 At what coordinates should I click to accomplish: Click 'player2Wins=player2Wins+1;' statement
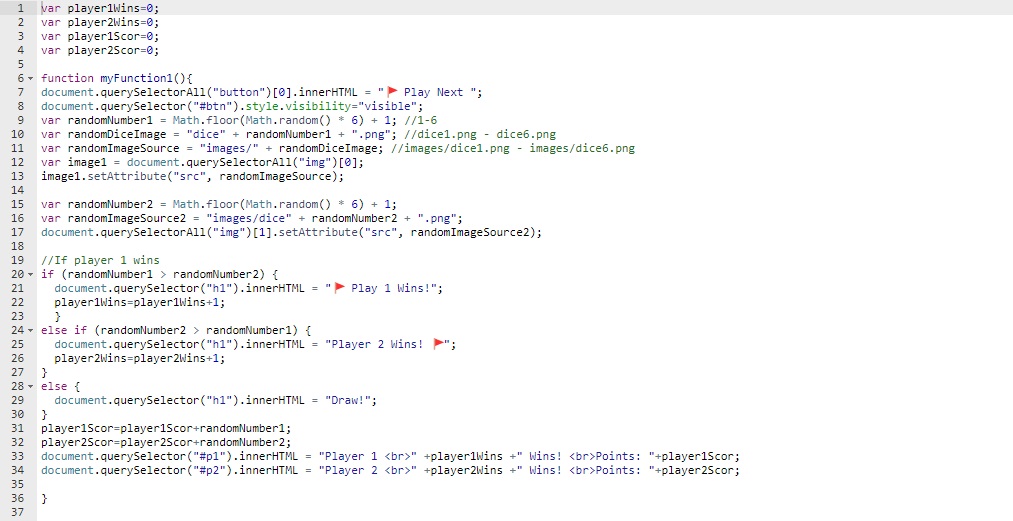[x=140, y=358]
